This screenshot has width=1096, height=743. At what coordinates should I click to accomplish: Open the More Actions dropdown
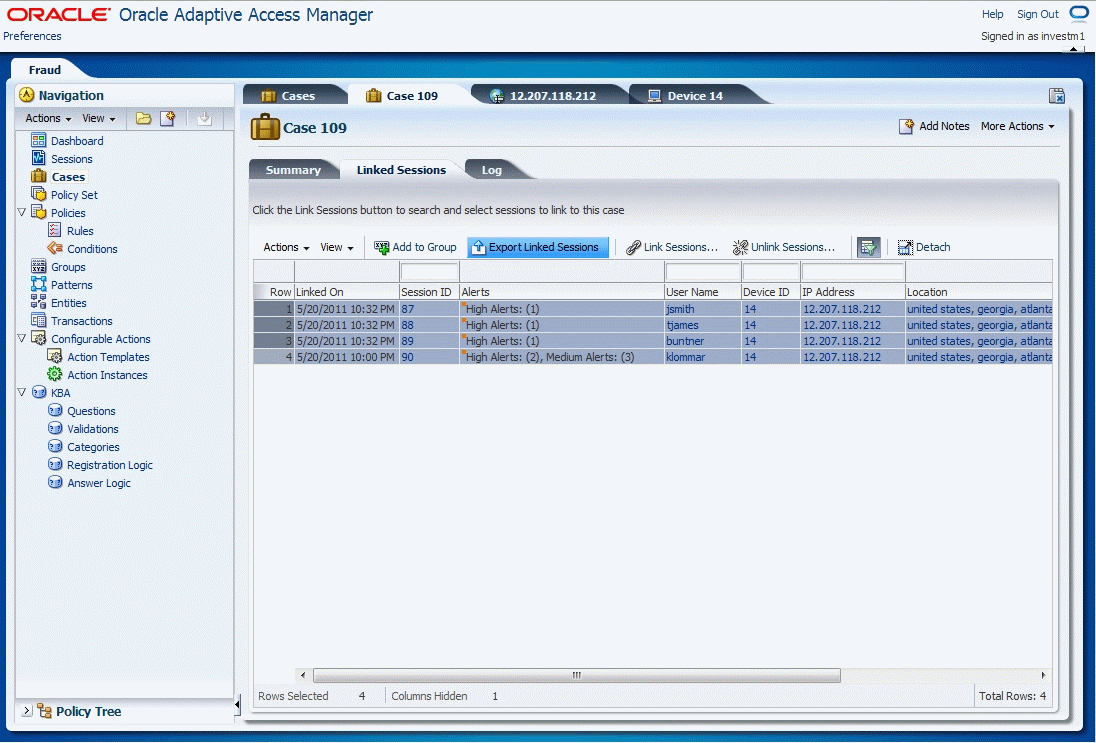coord(1014,126)
